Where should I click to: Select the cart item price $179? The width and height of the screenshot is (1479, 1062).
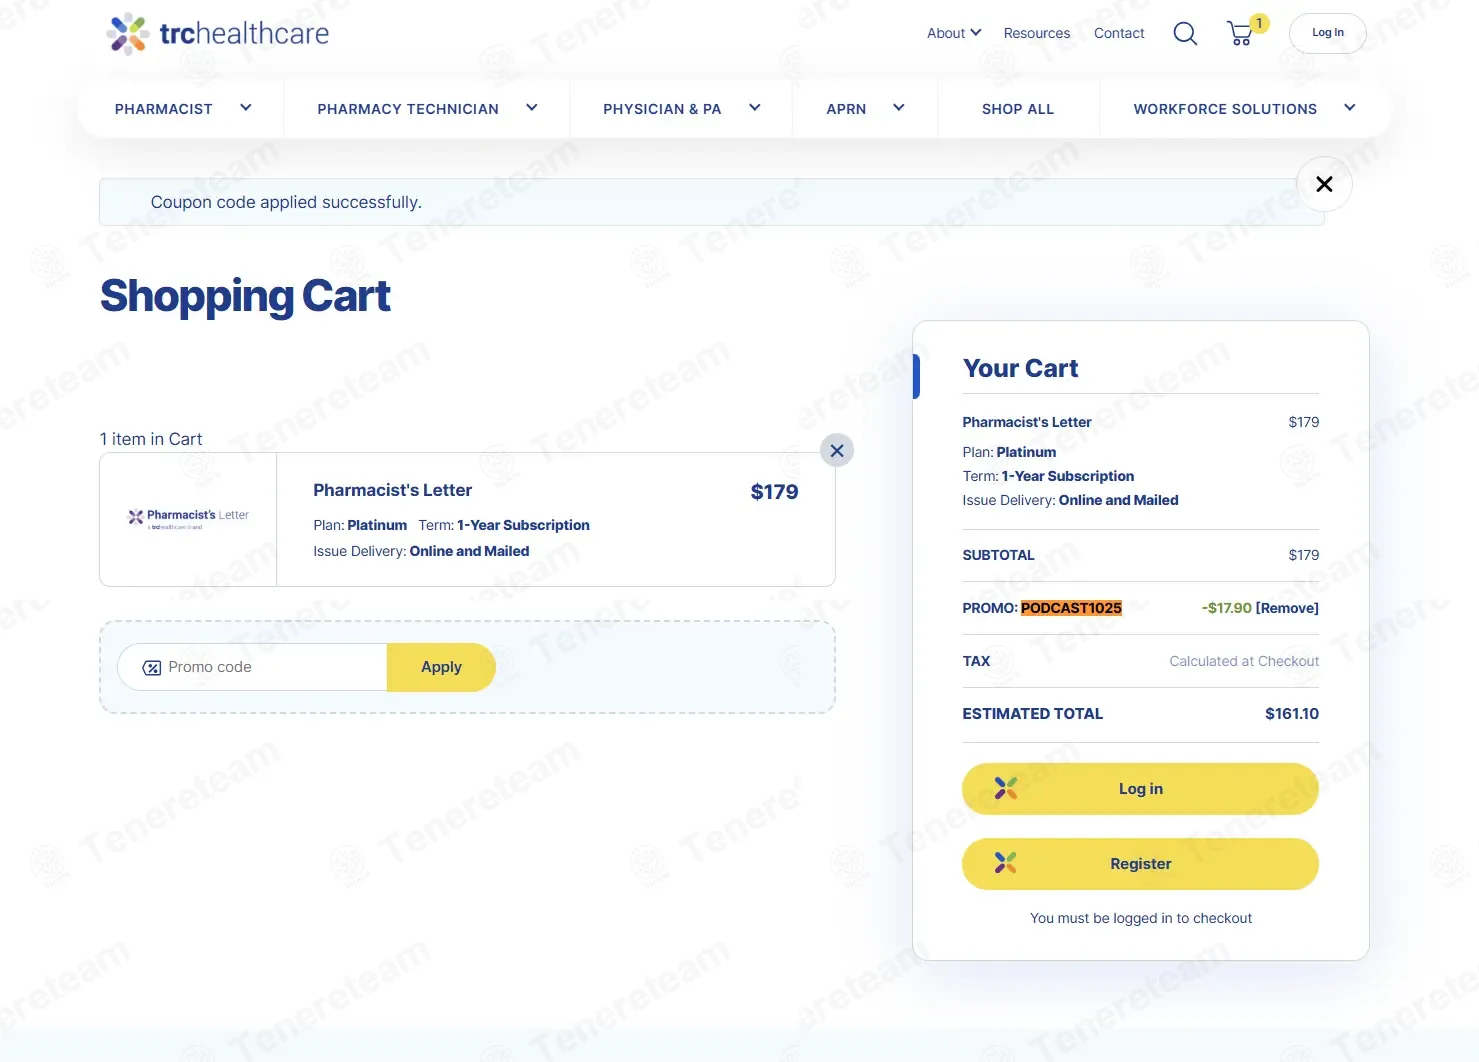click(775, 492)
